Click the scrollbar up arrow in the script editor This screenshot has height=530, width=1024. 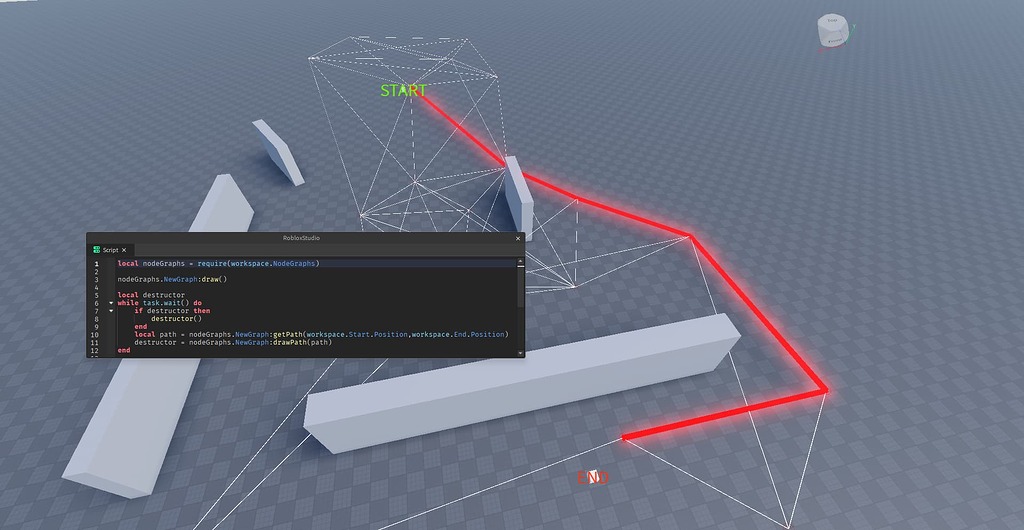click(520, 261)
